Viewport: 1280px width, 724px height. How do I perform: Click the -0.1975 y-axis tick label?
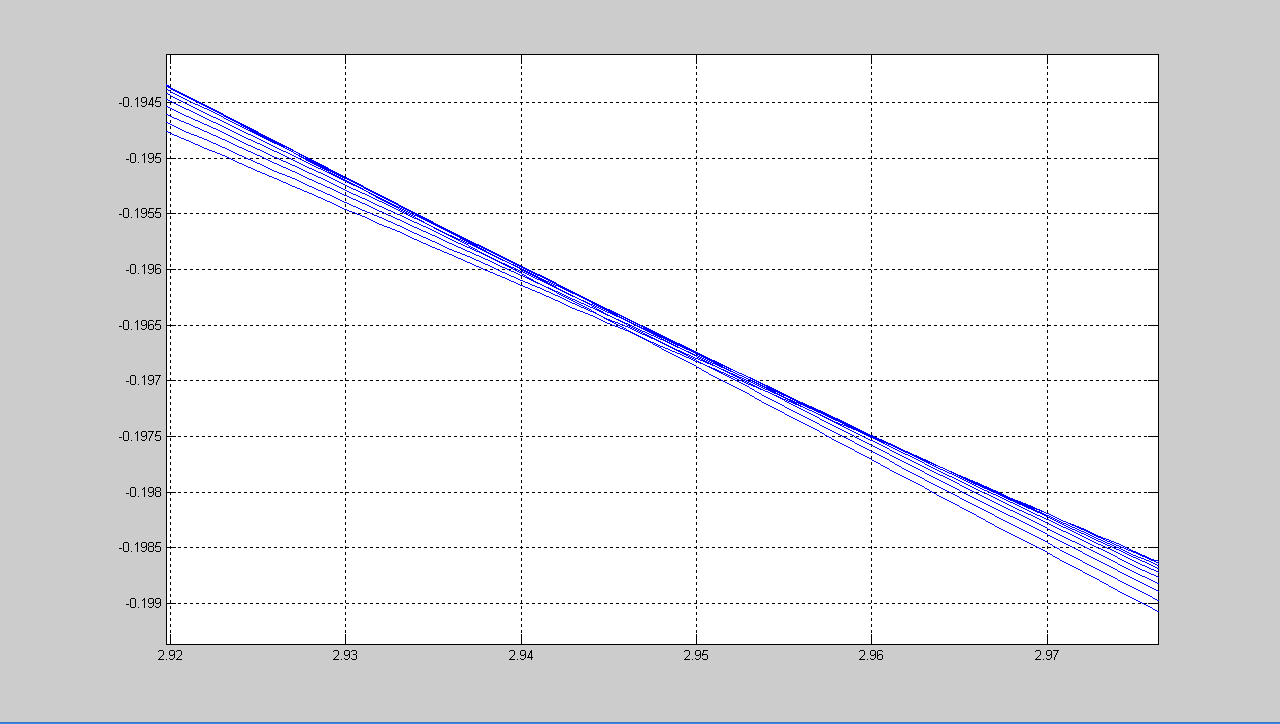click(141, 437)
